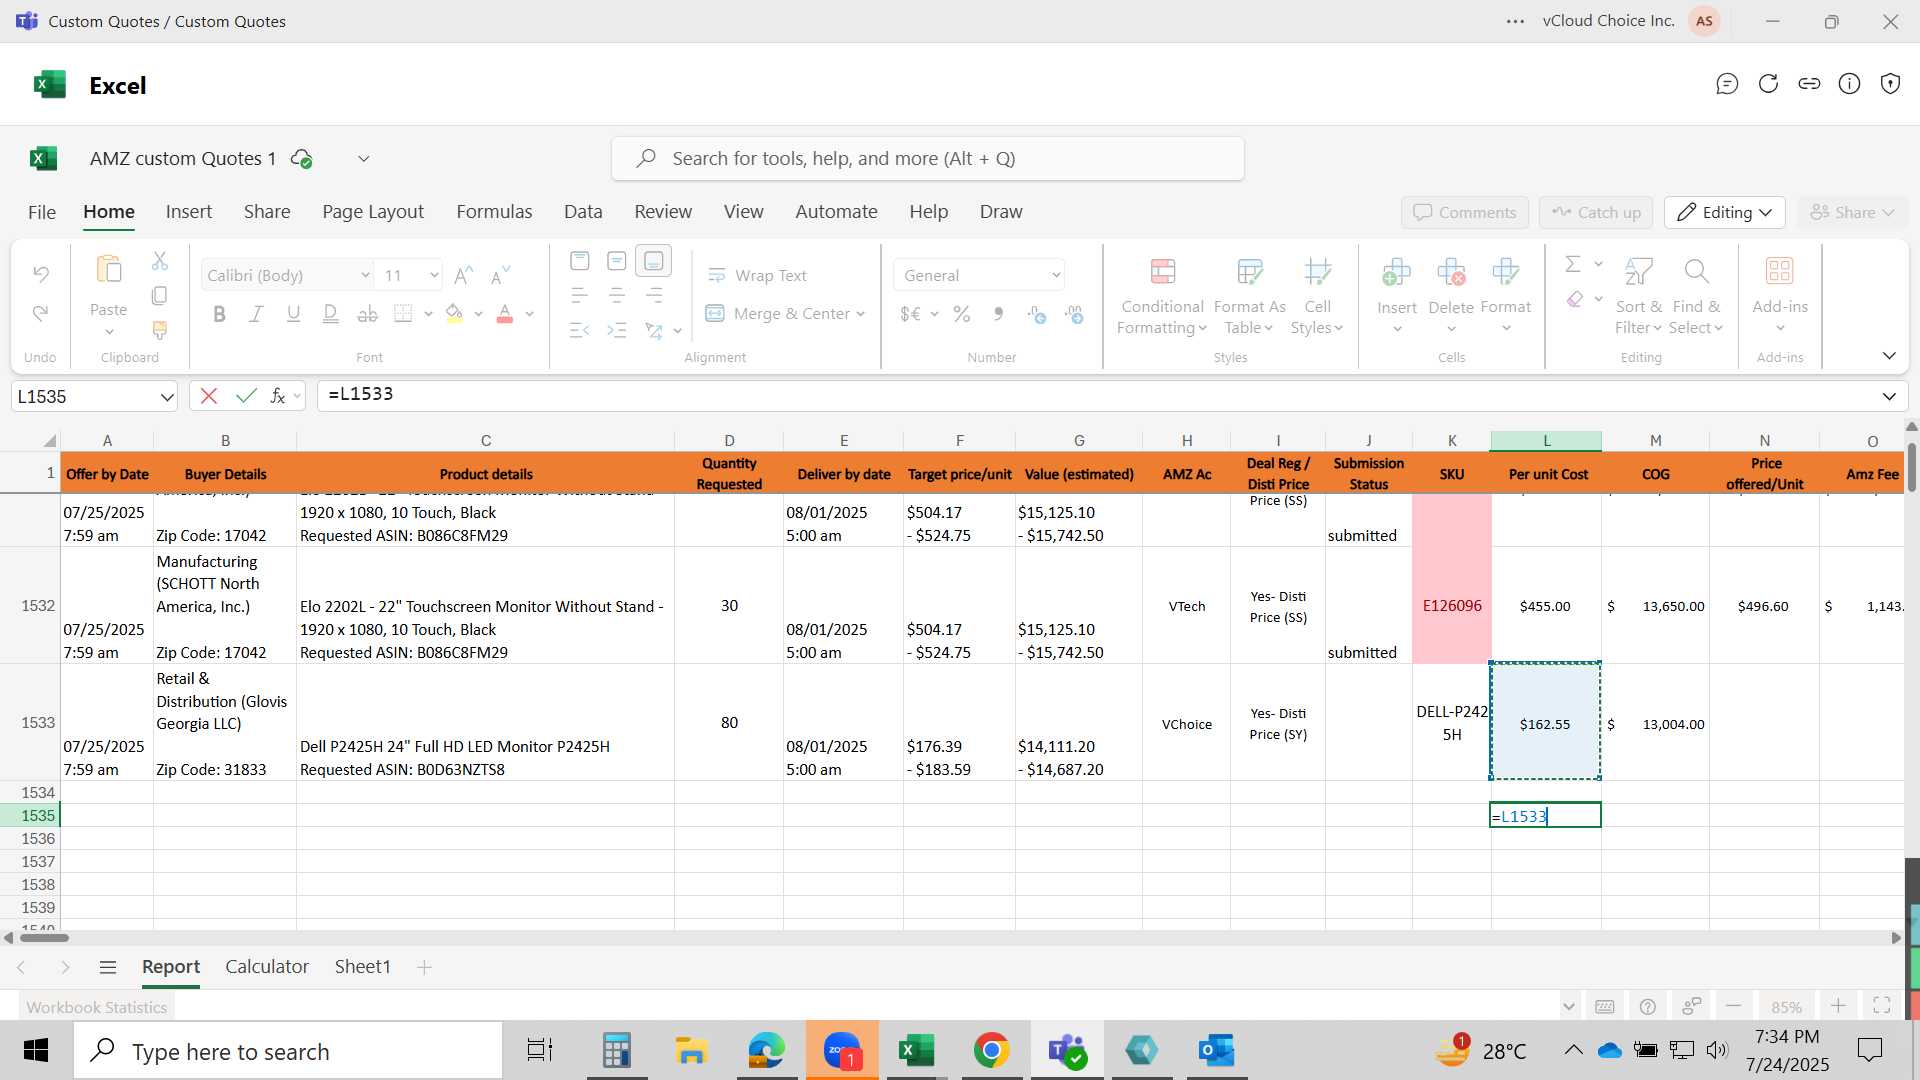Screen dimensions: 1920x1080
Task: Open Insert Function fx icon
Action: [x=279, y=396]
